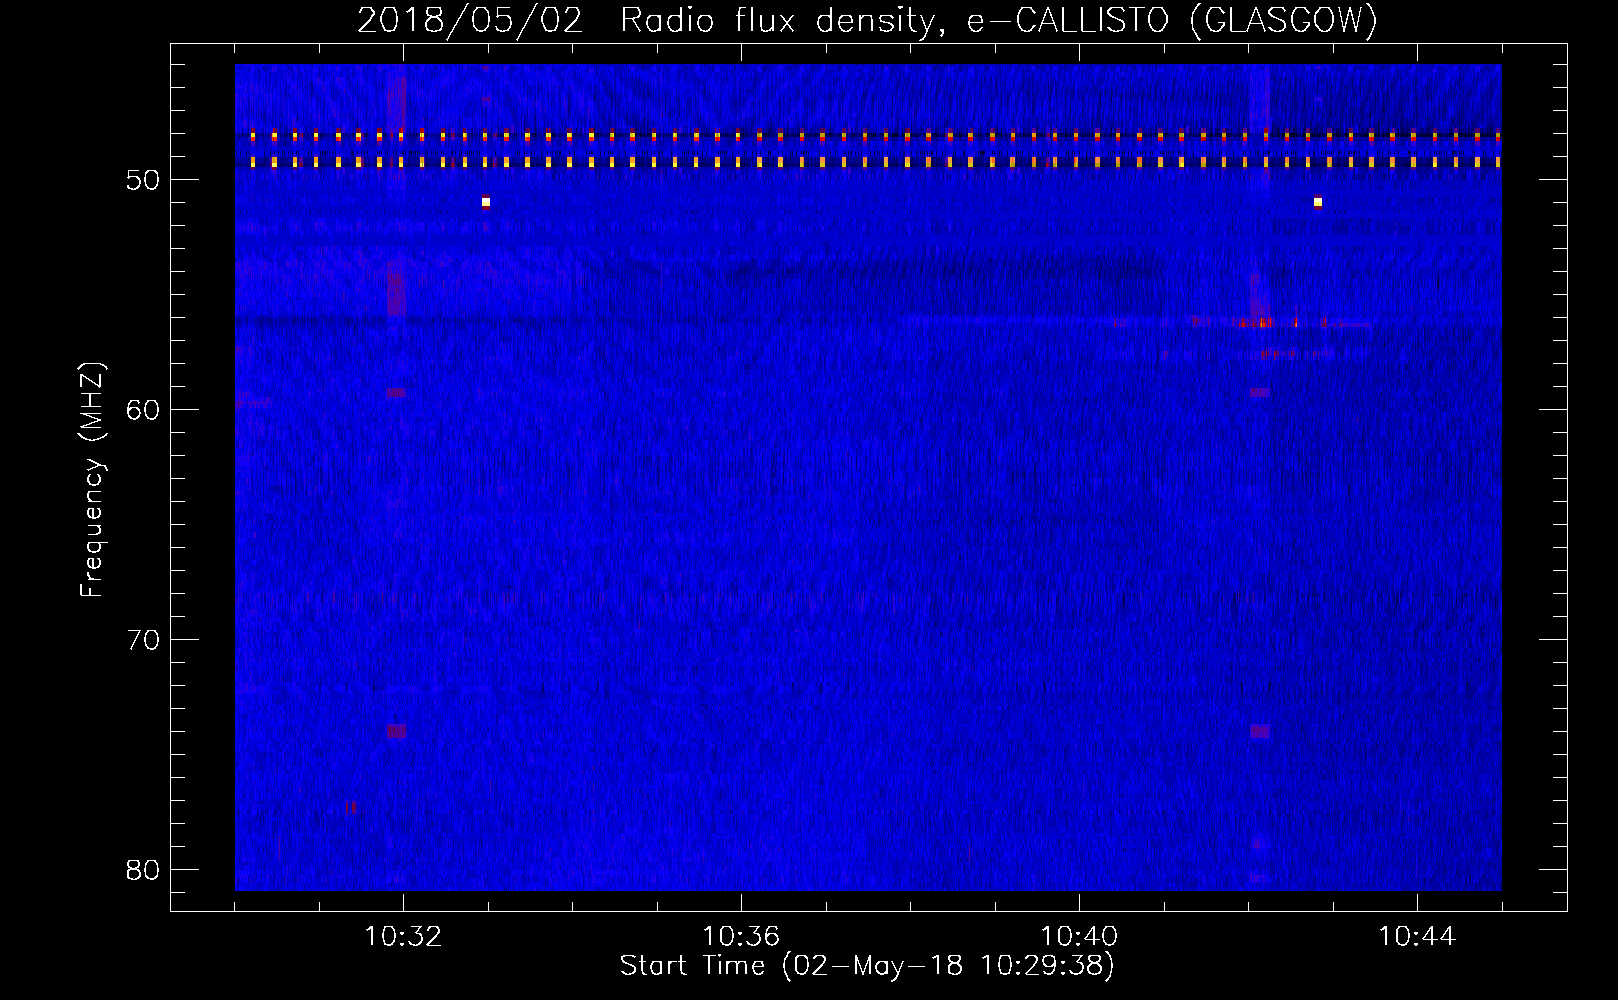Click the '10:44' time tick label
Viewport: 1618px width, 1000px height.
[1417, 937]
